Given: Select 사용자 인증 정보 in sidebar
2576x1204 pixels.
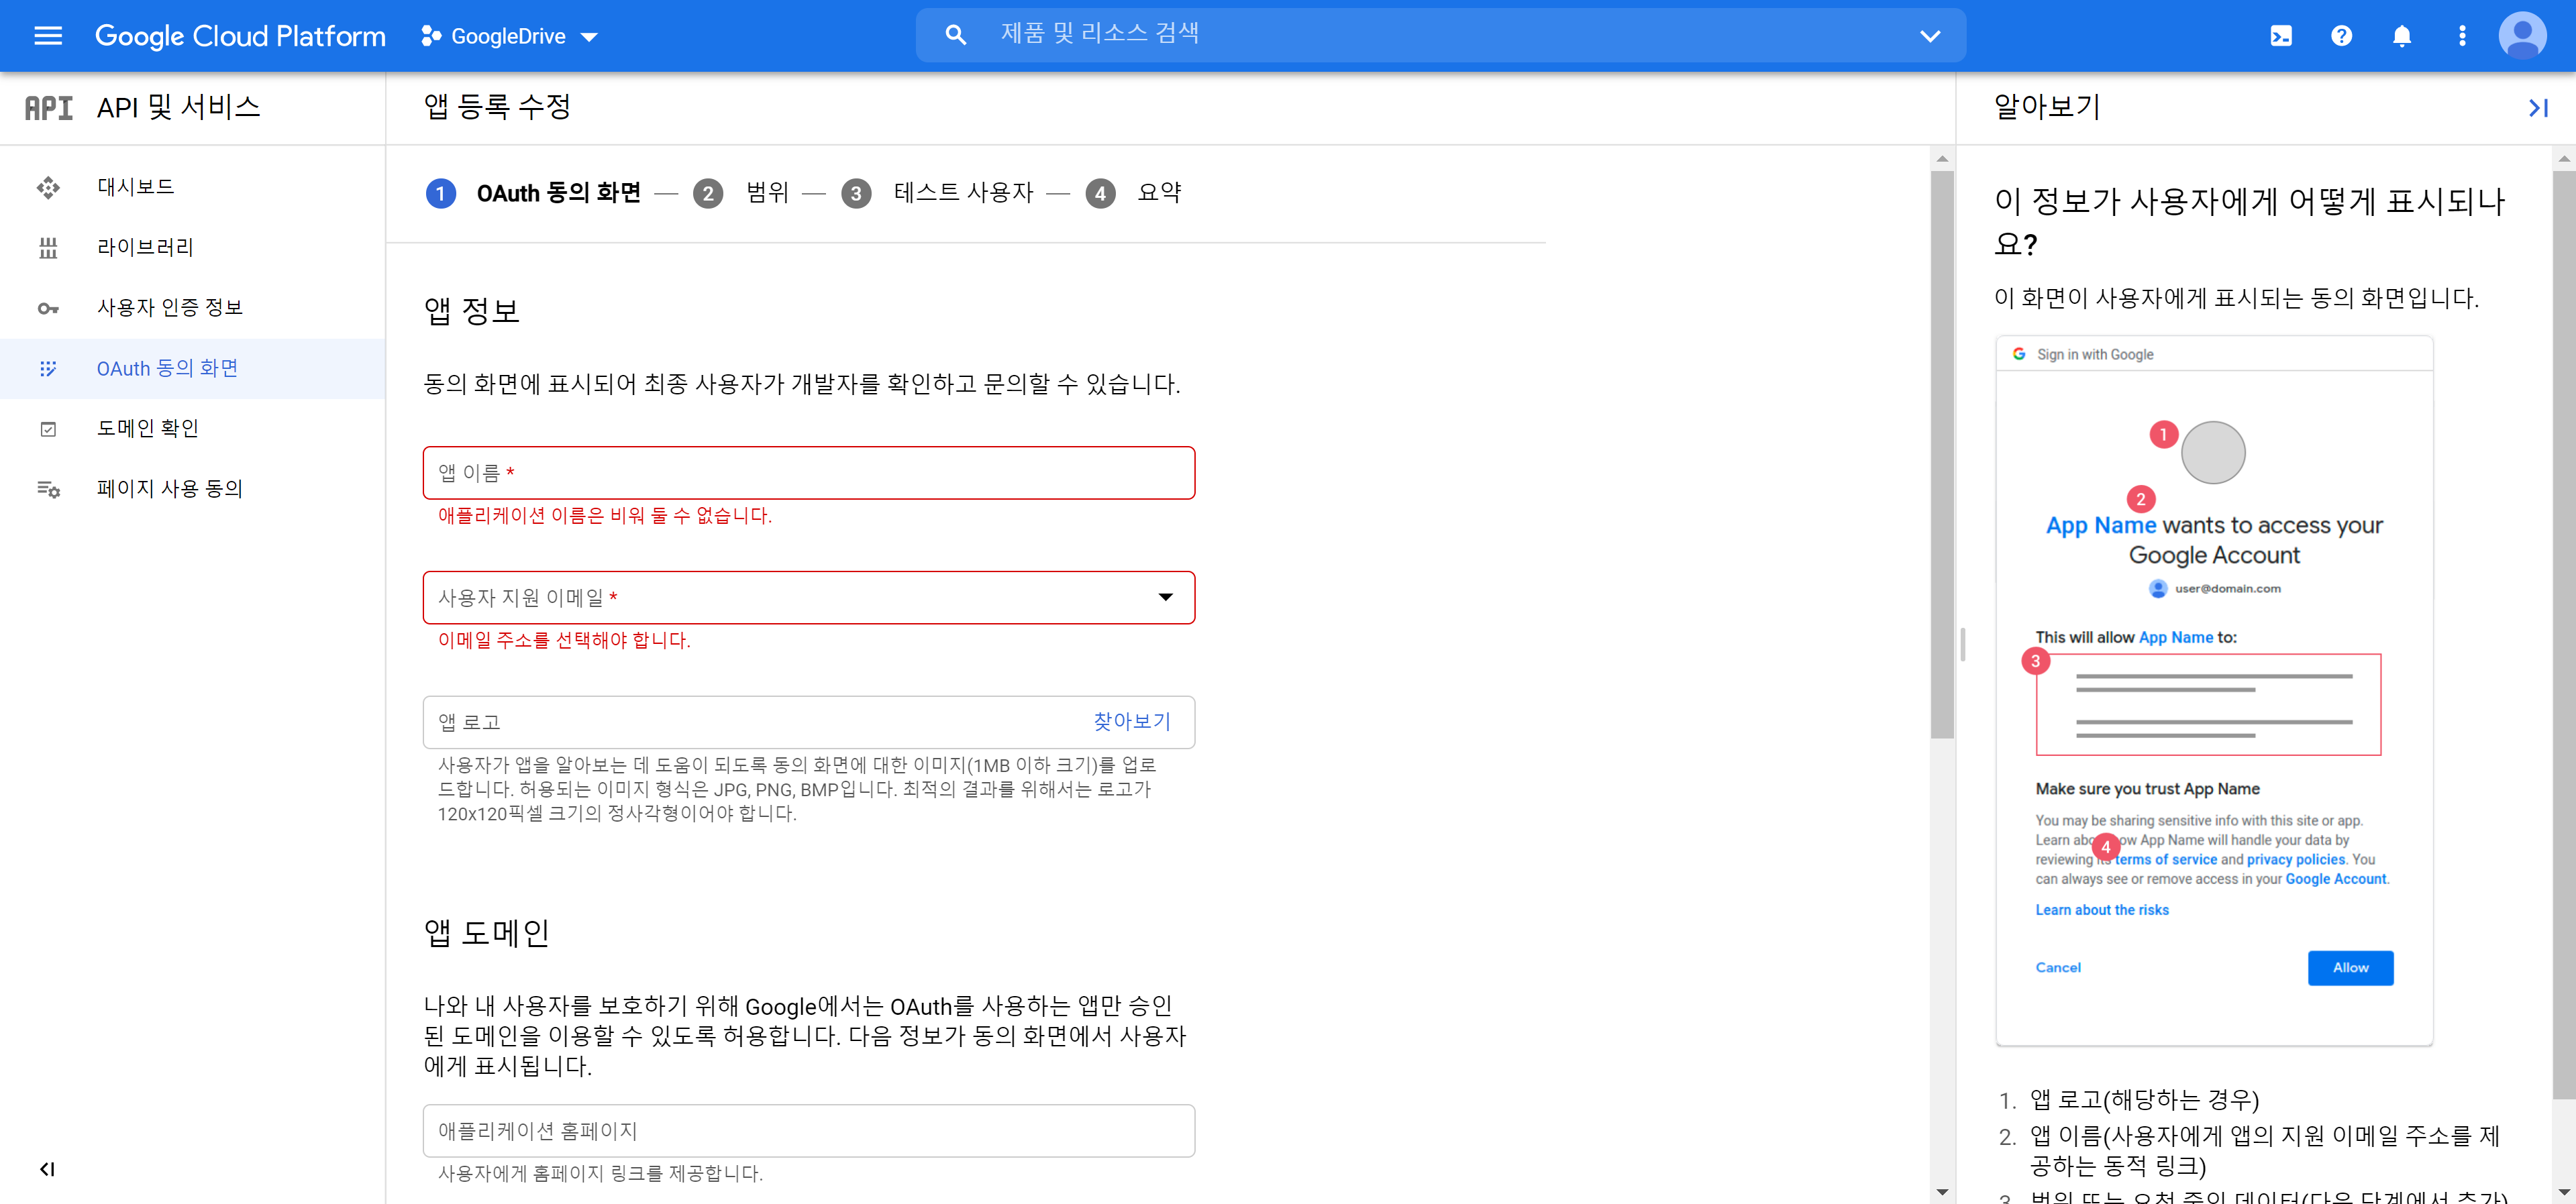Looking at the screenshot, I should [169, 307].
